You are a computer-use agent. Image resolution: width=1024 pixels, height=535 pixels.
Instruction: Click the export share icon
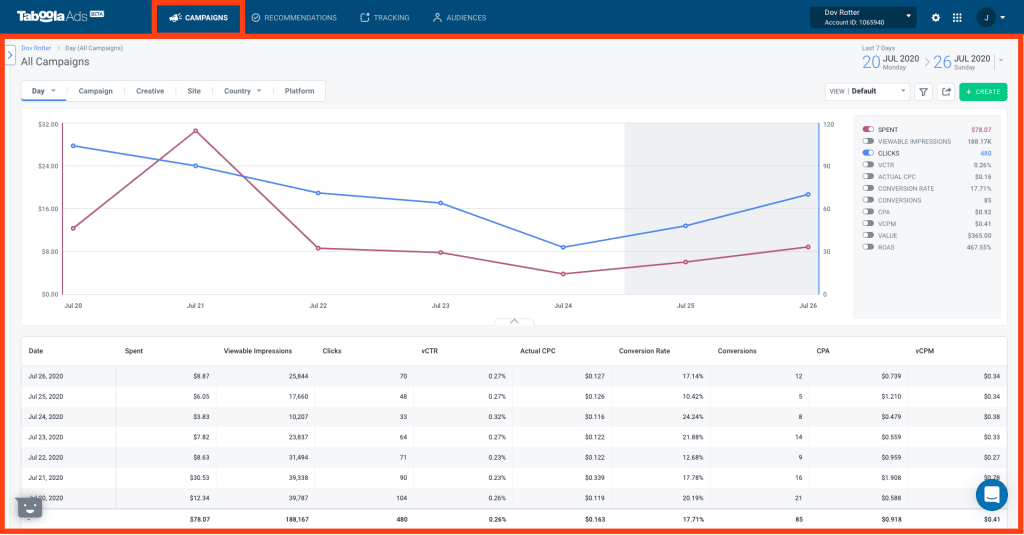946,91
